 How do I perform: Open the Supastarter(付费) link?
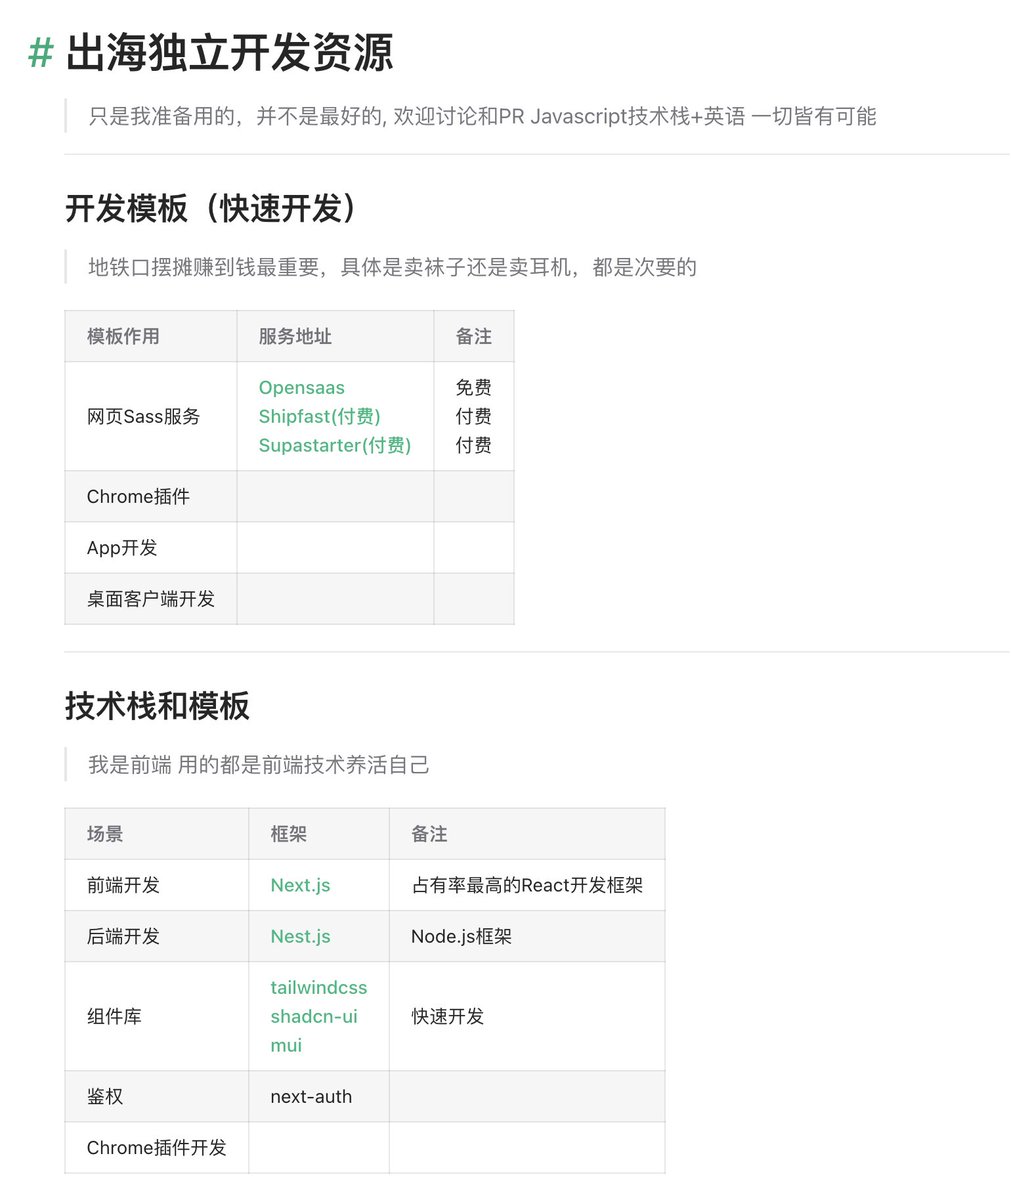[x=335, y=446]
